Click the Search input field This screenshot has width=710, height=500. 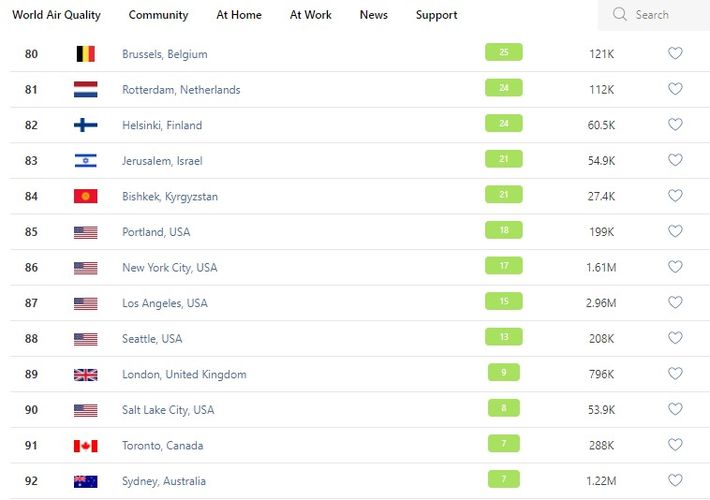click(665, 15)
